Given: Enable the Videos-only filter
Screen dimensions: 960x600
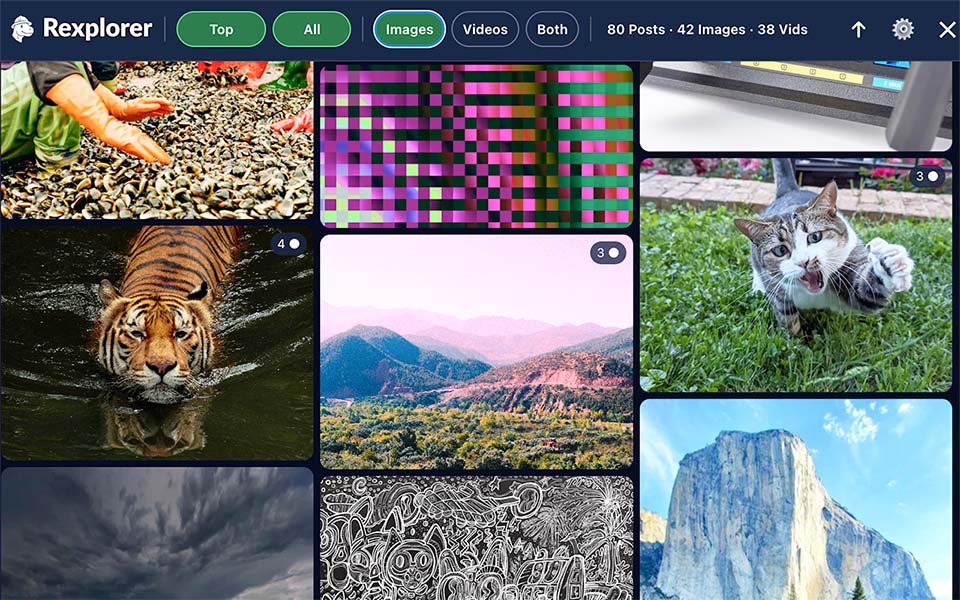Looking at the screenshot, I should pyautogui.click(x=484, y=29).
